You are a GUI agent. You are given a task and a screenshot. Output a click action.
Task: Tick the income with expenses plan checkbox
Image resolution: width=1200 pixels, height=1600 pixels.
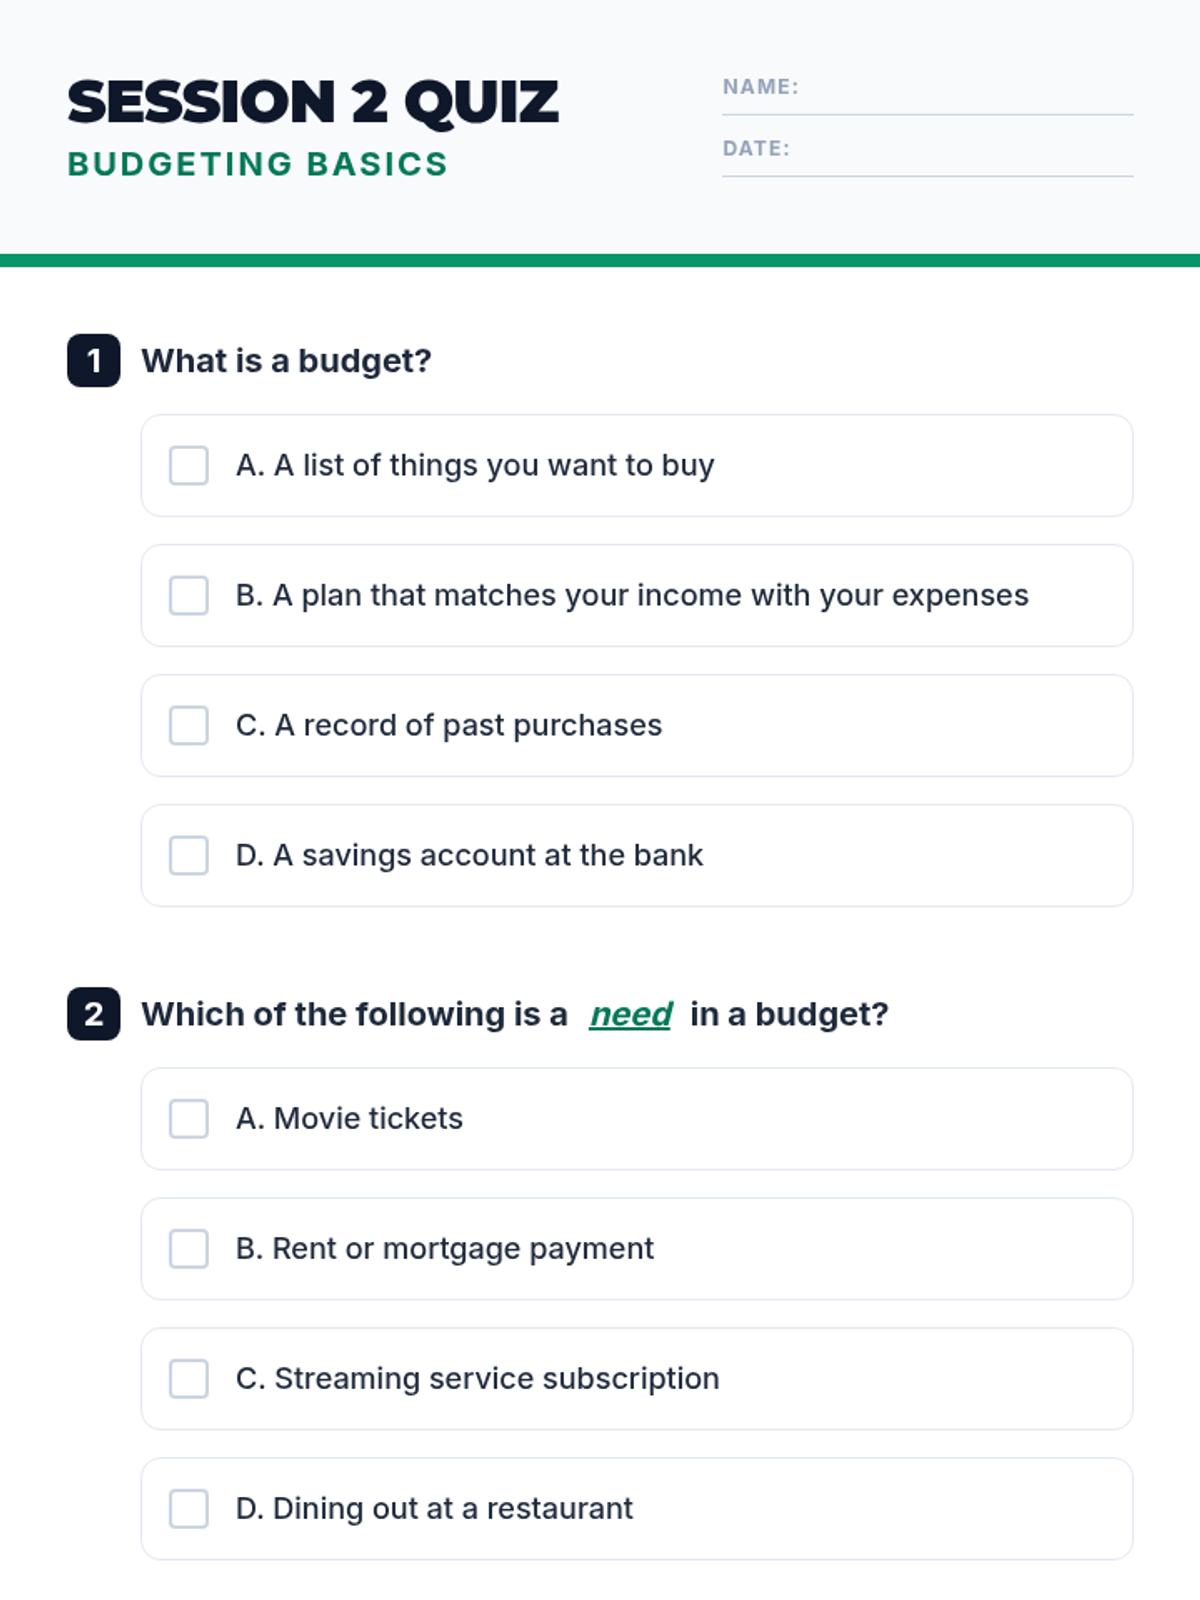[x=189, y=596]
